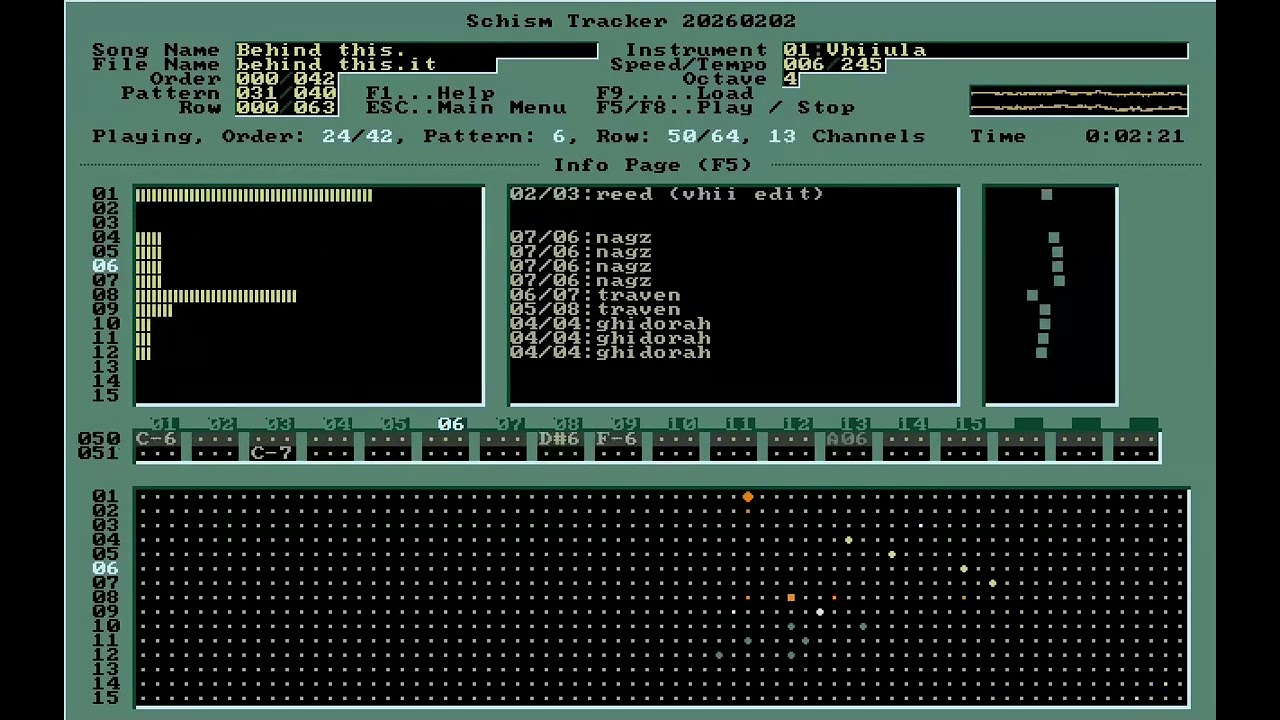Click the Order total value 042
The width and height of the screenshot is (1280, 720).
click(x=314, y=79)
